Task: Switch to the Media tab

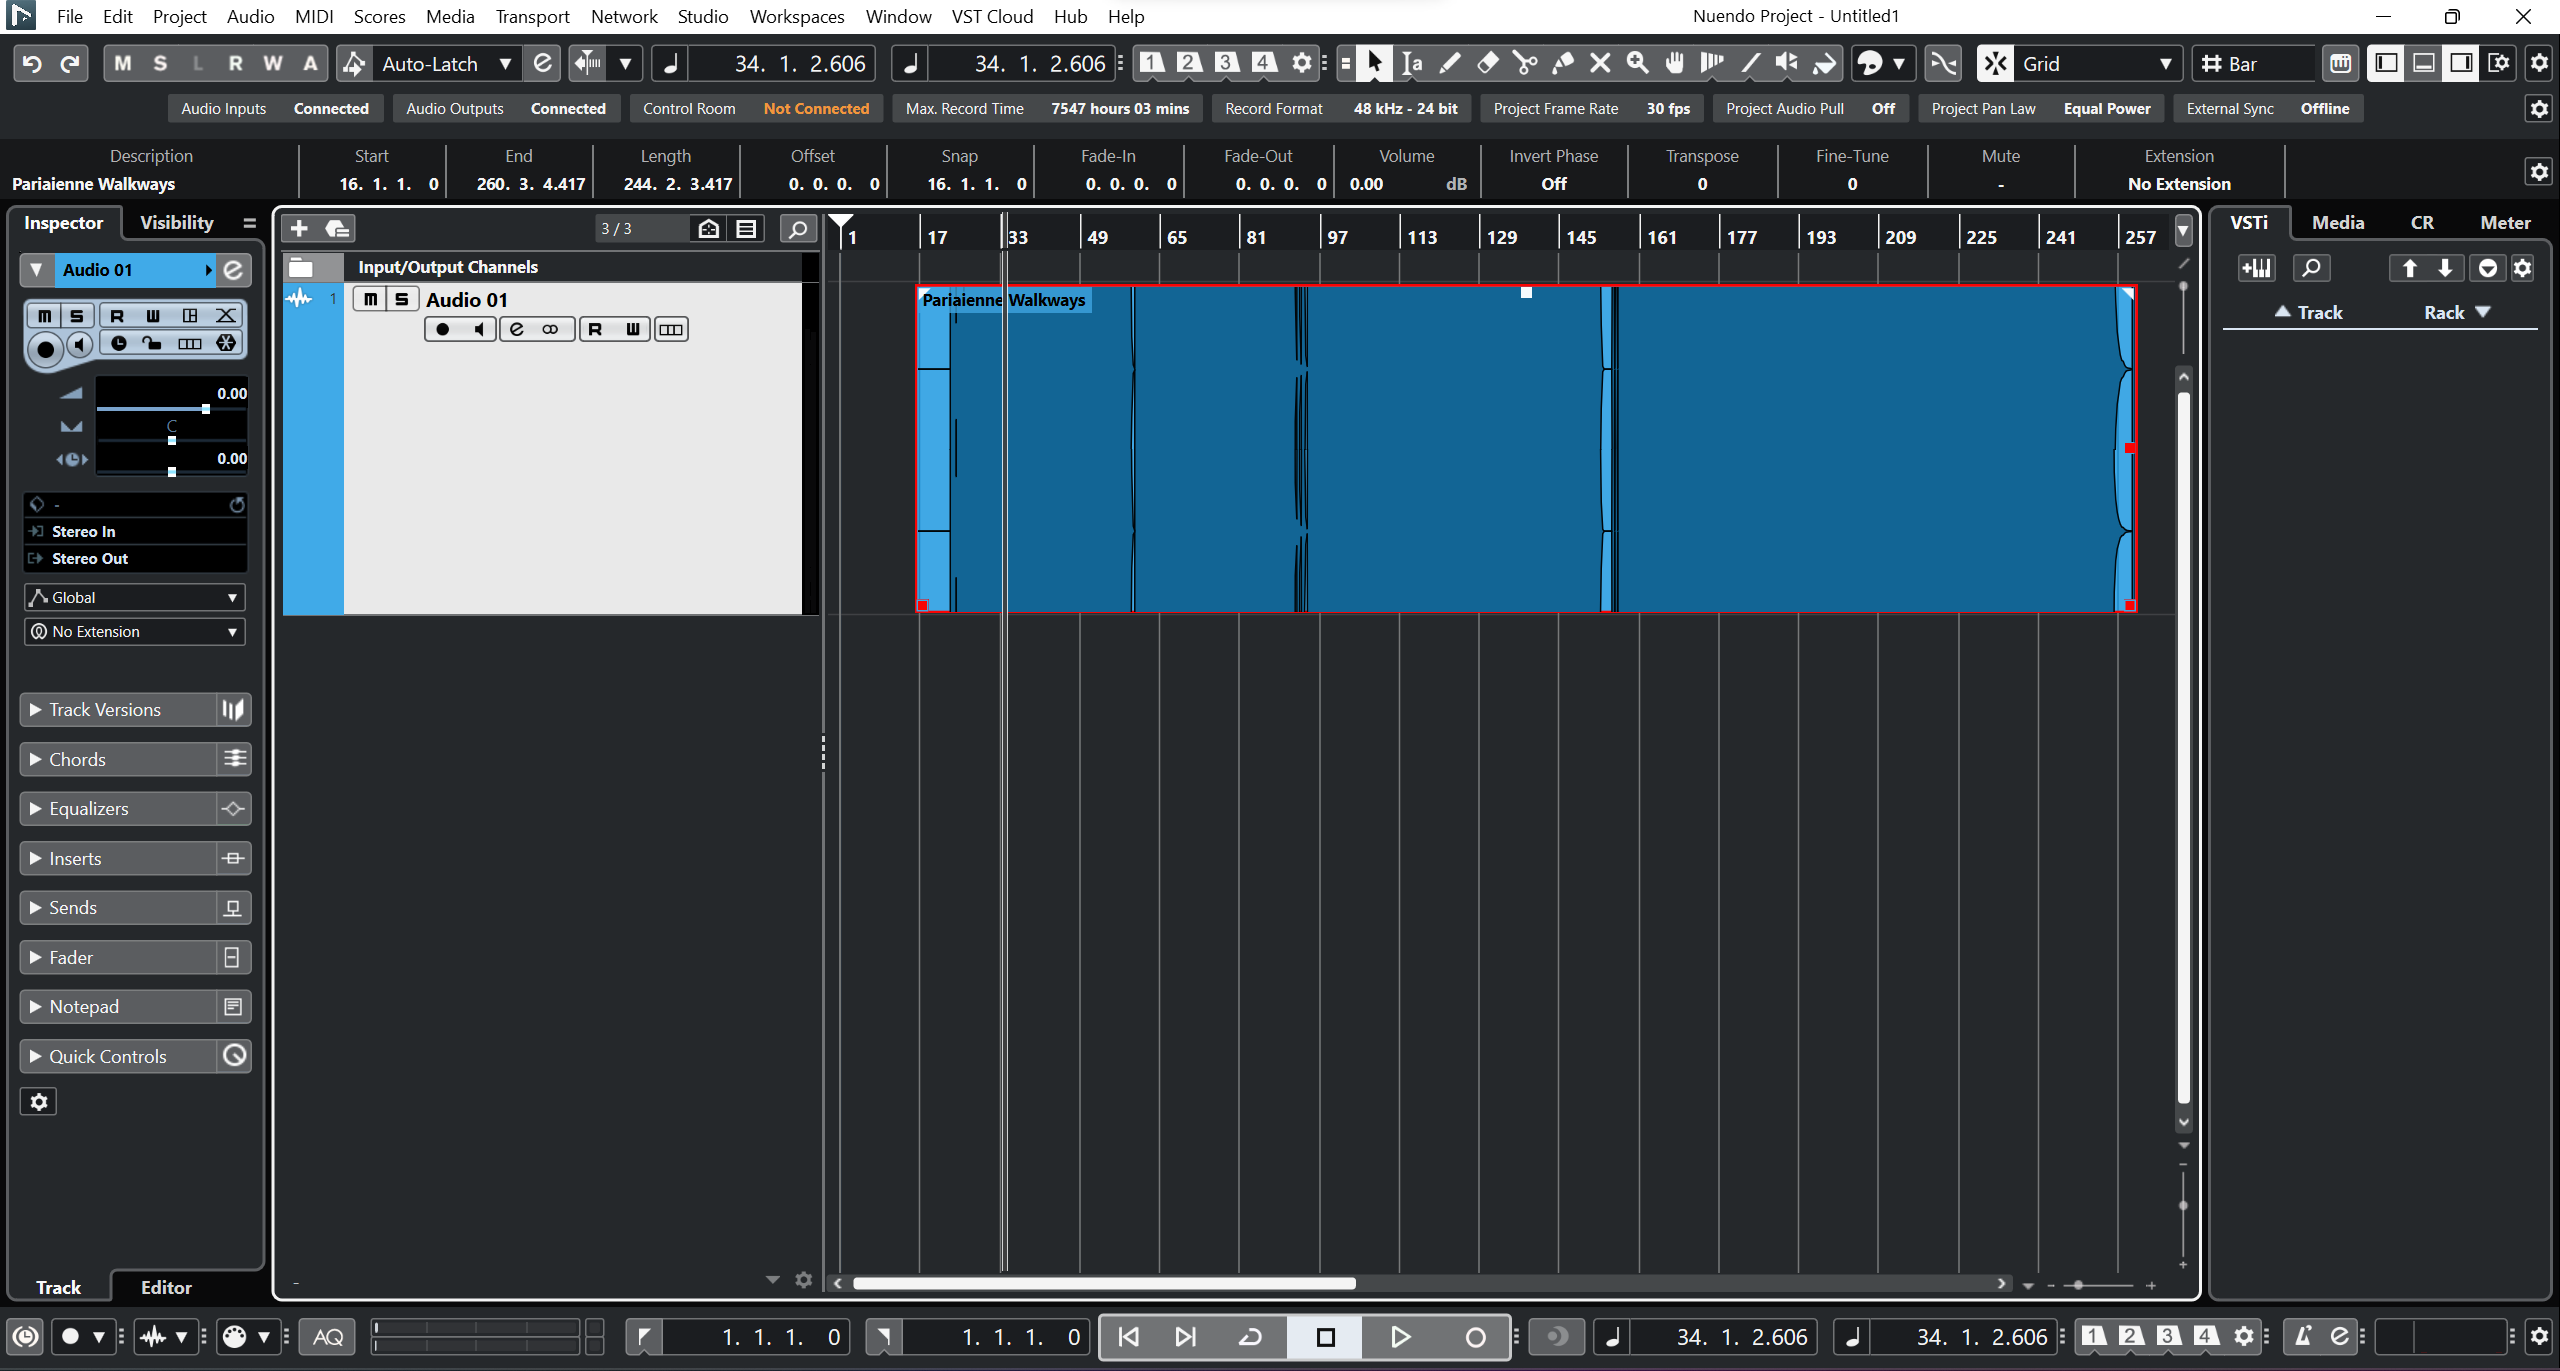Action: pos(2337,223)
